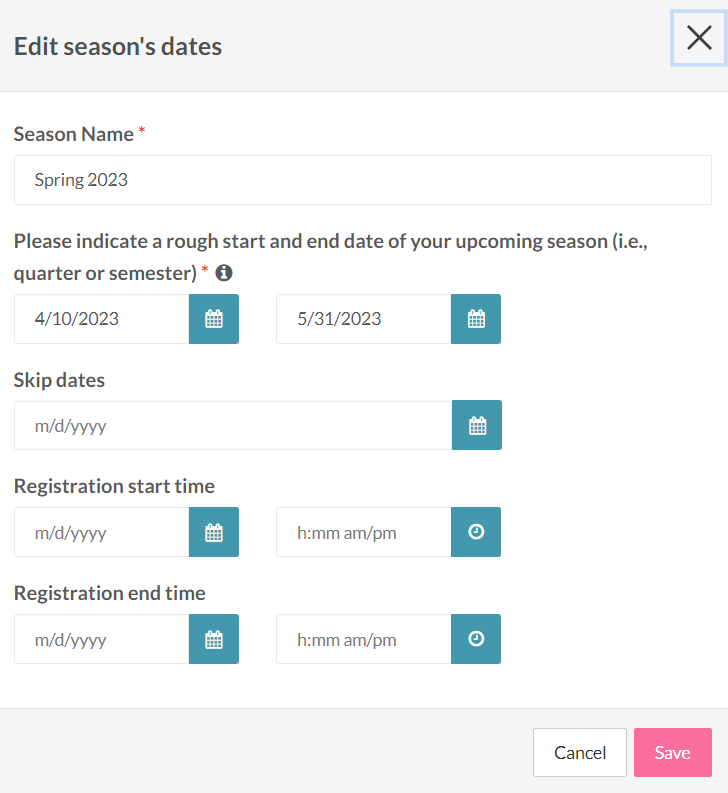Image resolution: width=728 pixels, height=793 pixels.
Task: Click the info icon beside season dates
Action: click(224, 272)
